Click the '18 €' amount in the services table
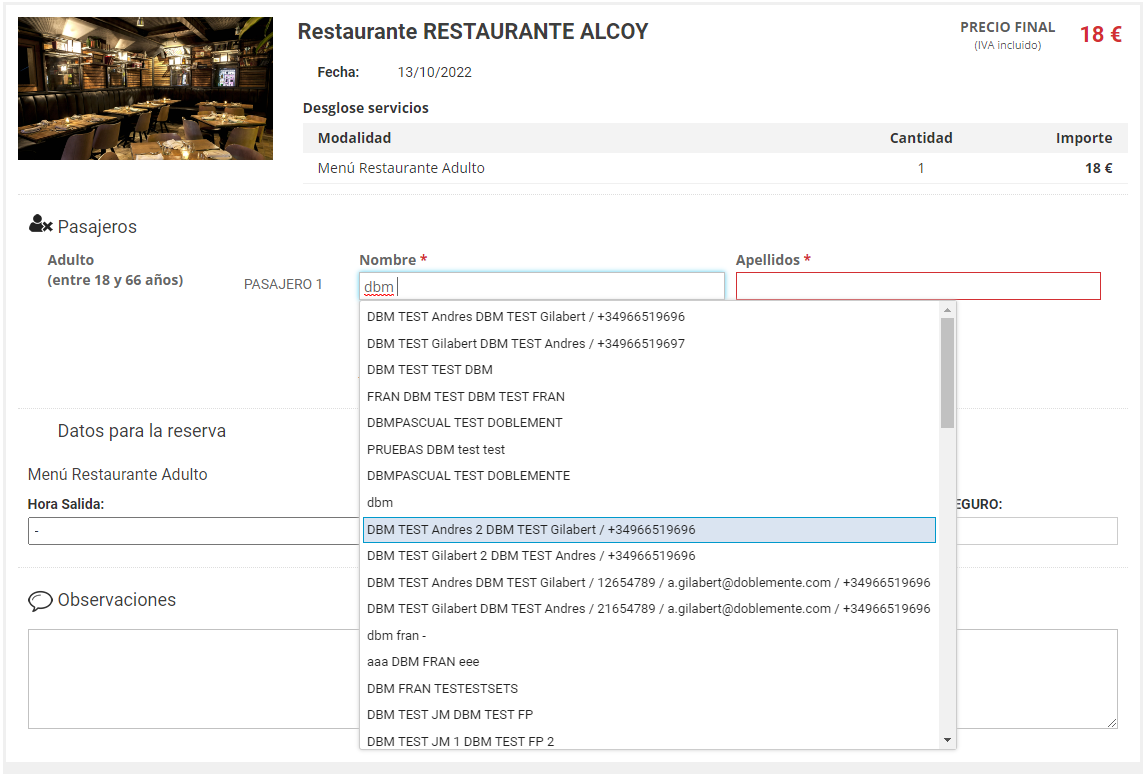Viewport: 1146px width, 778px height. click(1098, 168)
